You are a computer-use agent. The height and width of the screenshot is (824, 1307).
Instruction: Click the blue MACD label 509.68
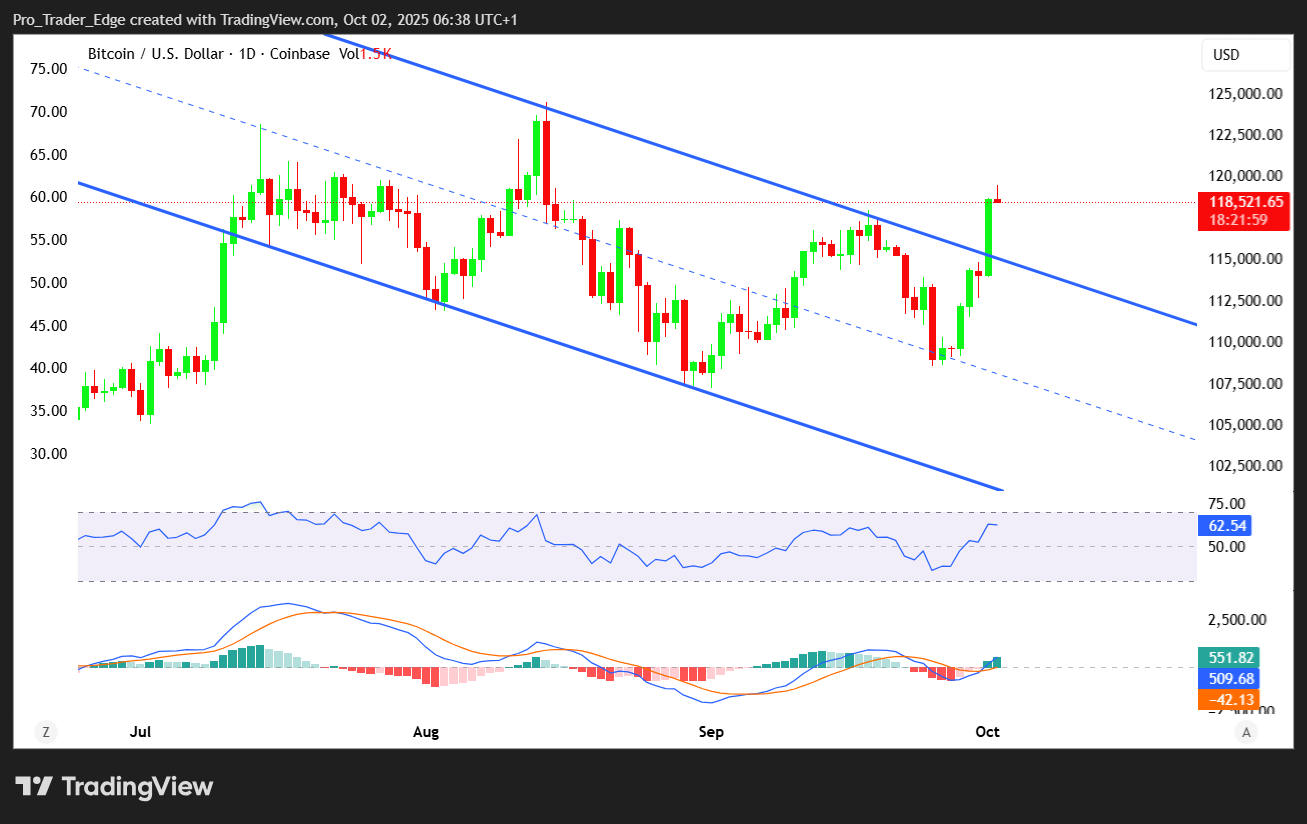coord(1227,678)
